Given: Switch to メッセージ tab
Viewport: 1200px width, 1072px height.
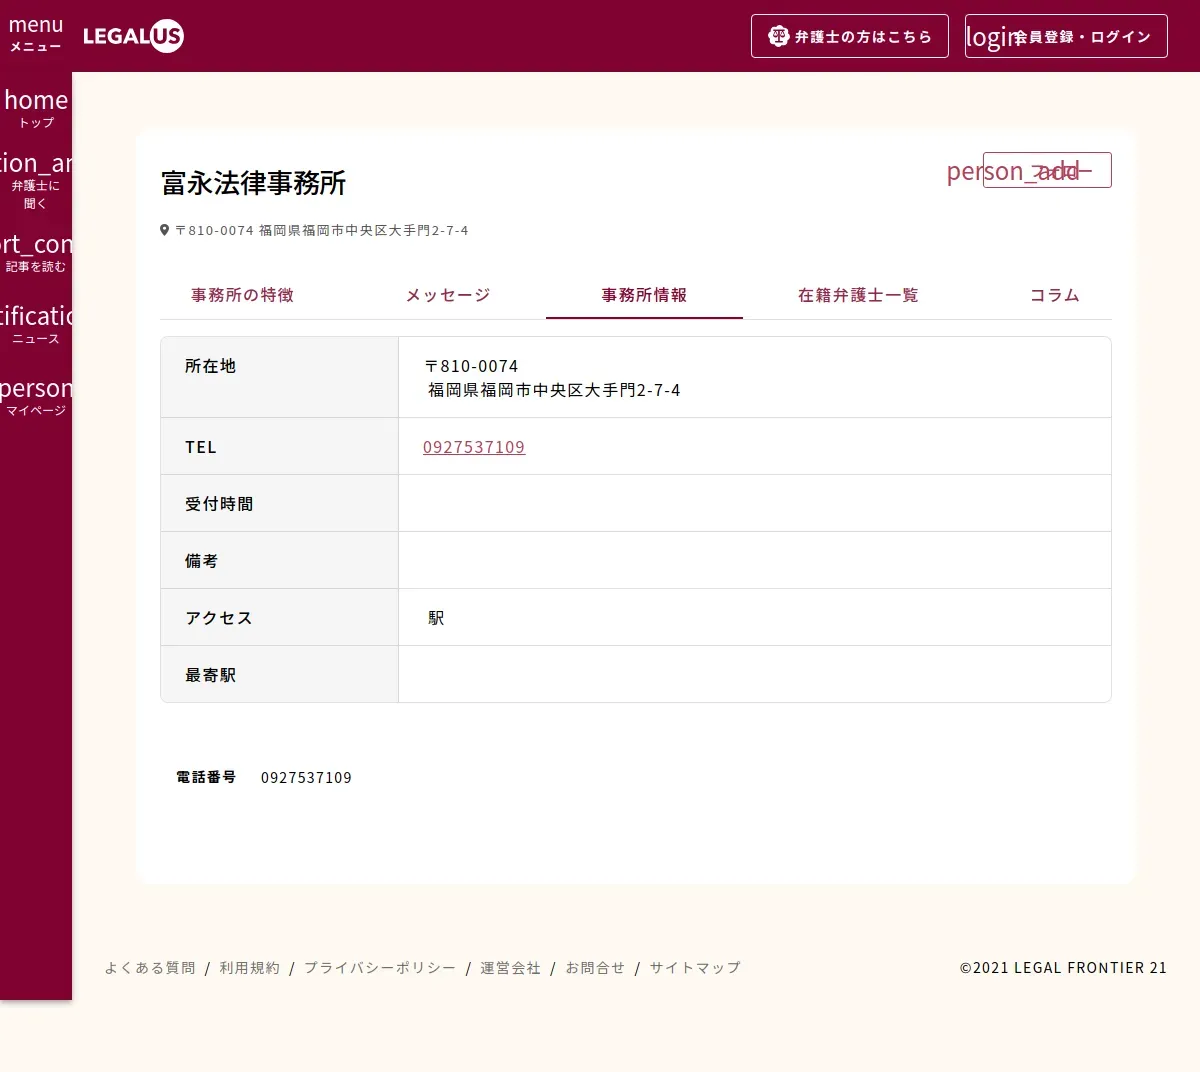Looking at the screenshot, I should pos(448,295).
